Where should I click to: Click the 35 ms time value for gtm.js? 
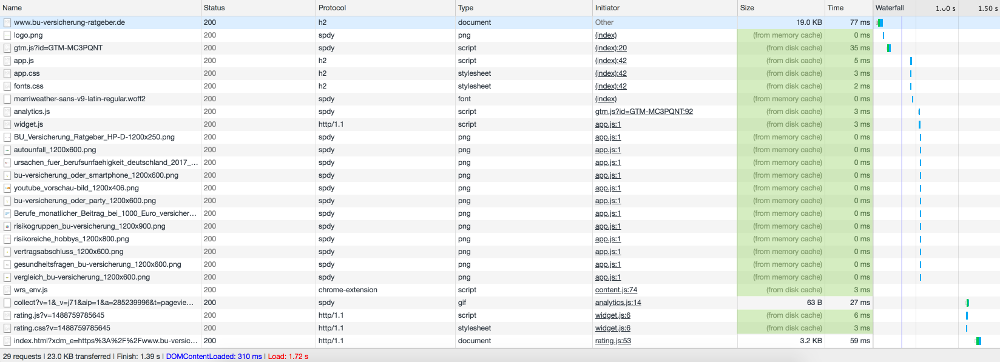(x=859, y=48)
